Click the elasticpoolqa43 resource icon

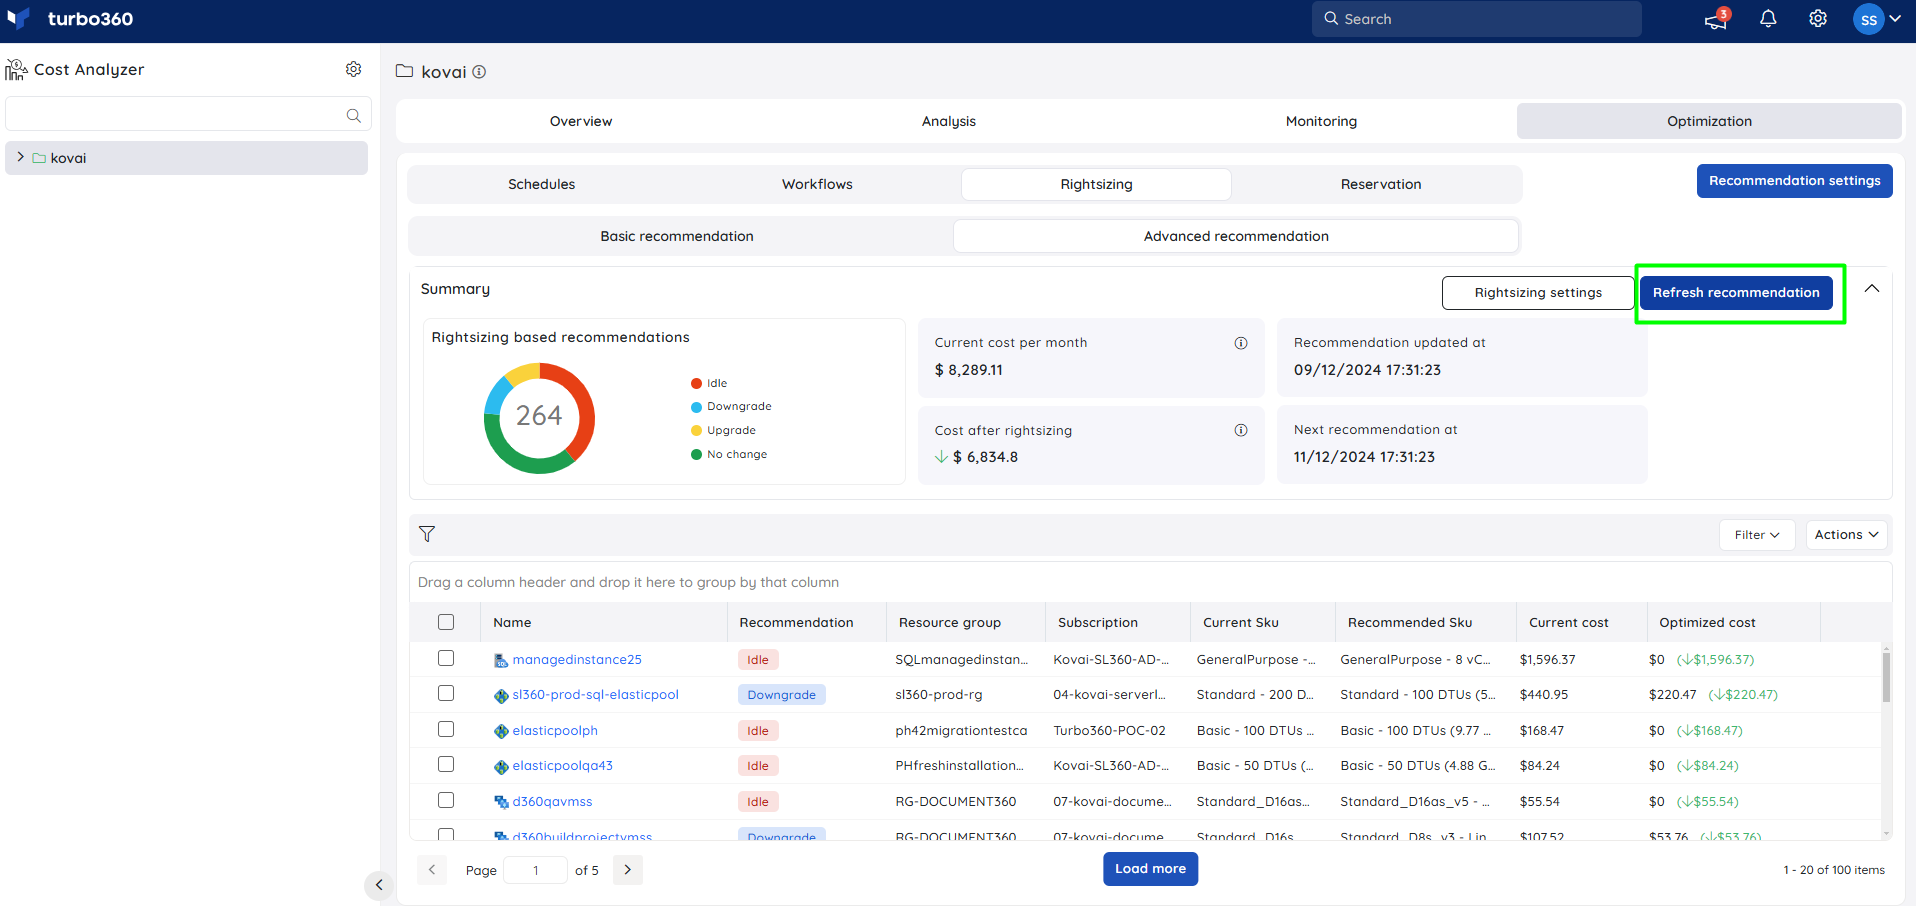501,766
